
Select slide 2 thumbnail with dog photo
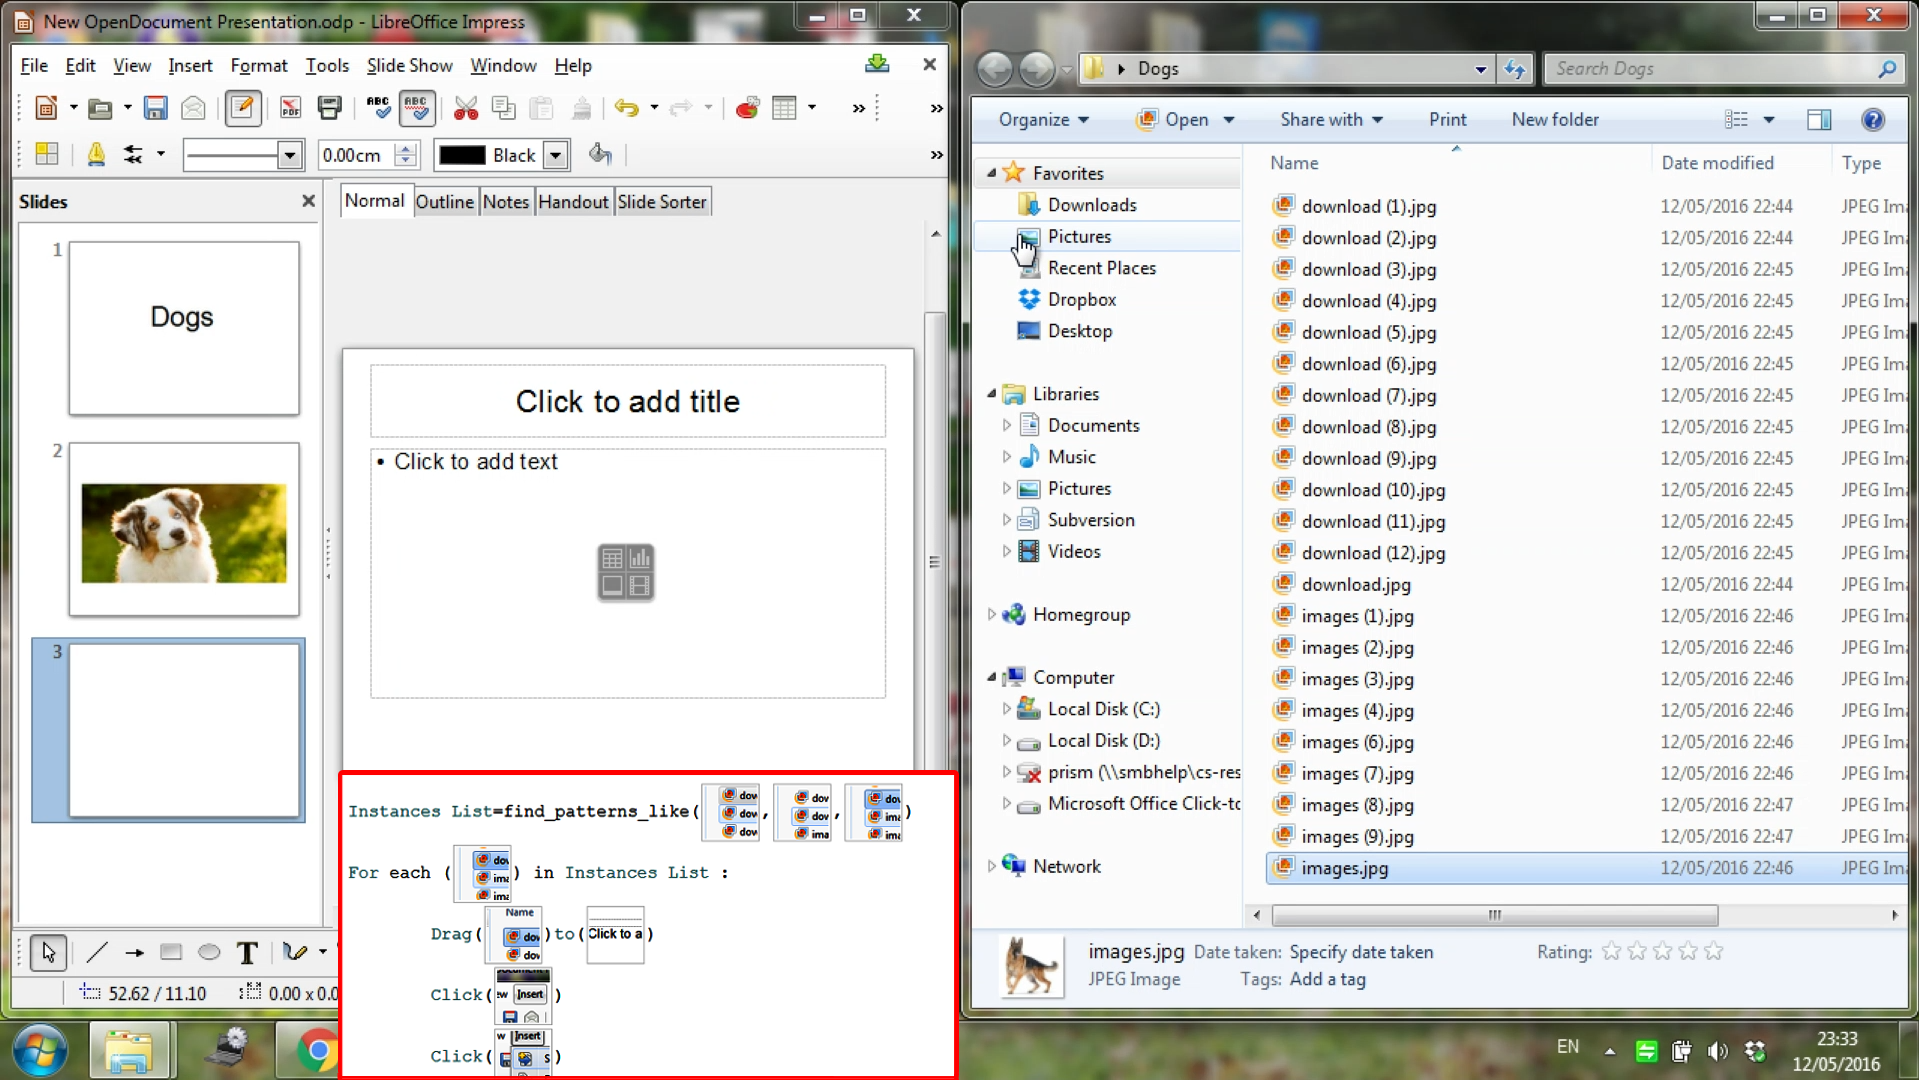click(x=184, y=530)
